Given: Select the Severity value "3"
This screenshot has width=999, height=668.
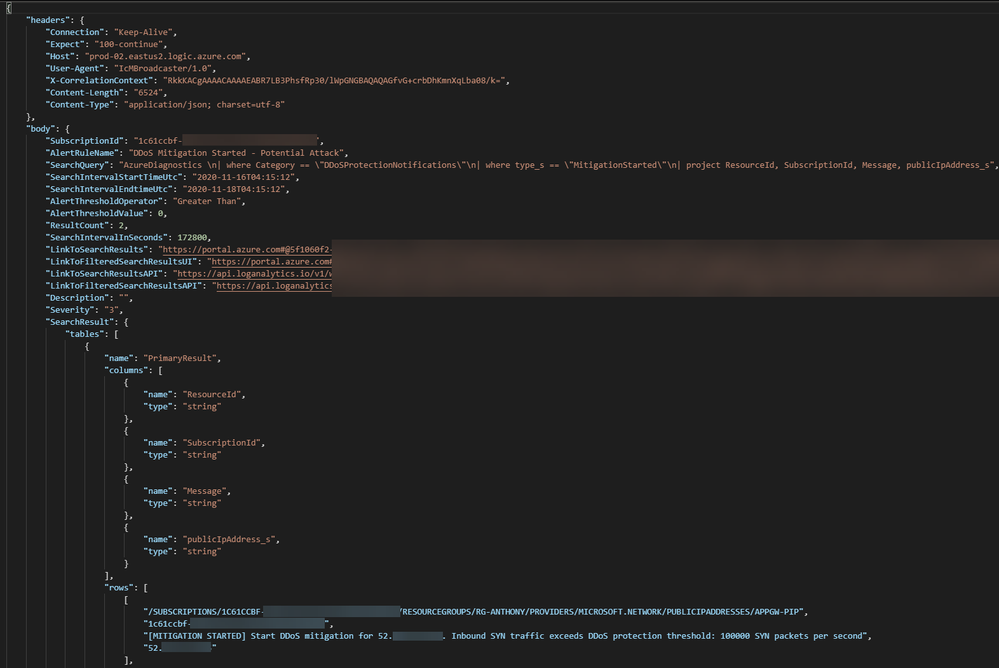Looking at the screenshot, I should pos(111,310).
